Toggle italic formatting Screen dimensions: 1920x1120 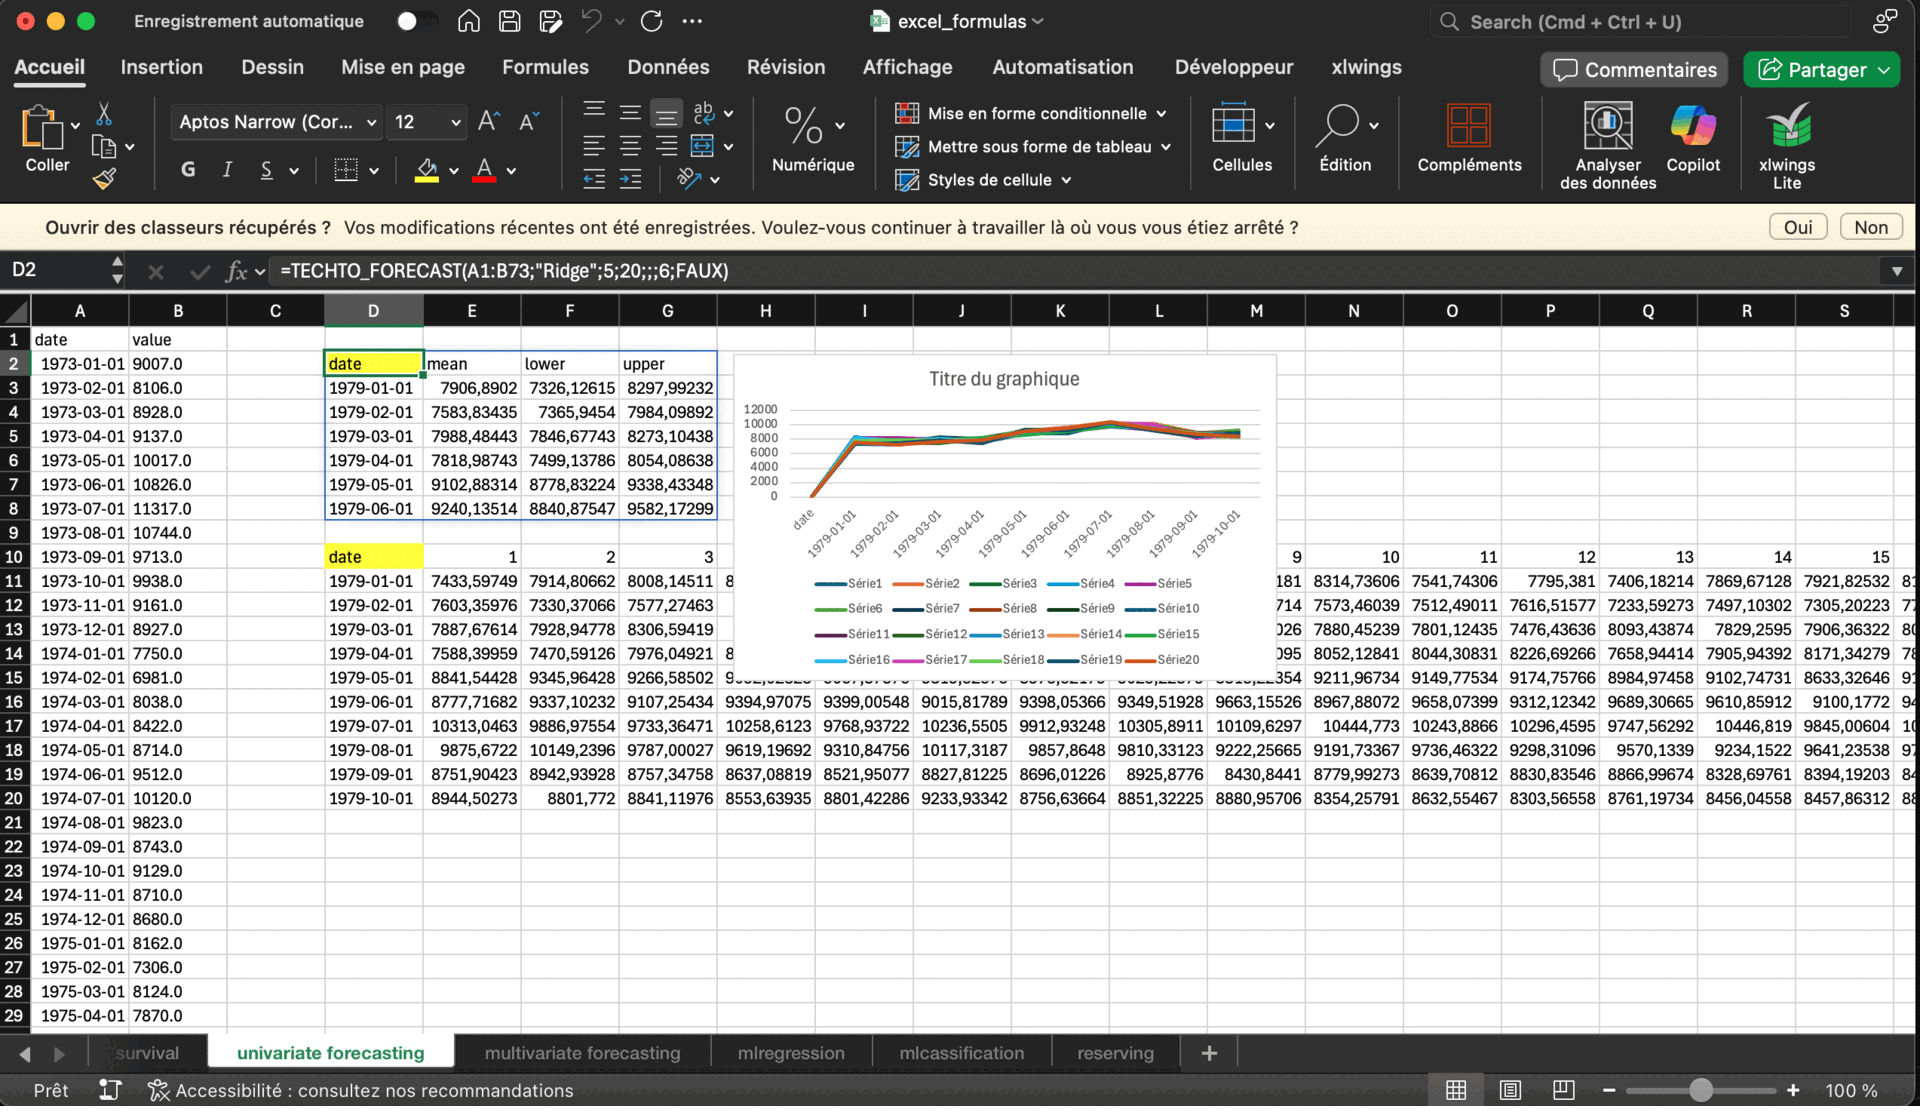pyautogui.click(x=227, y=170)
